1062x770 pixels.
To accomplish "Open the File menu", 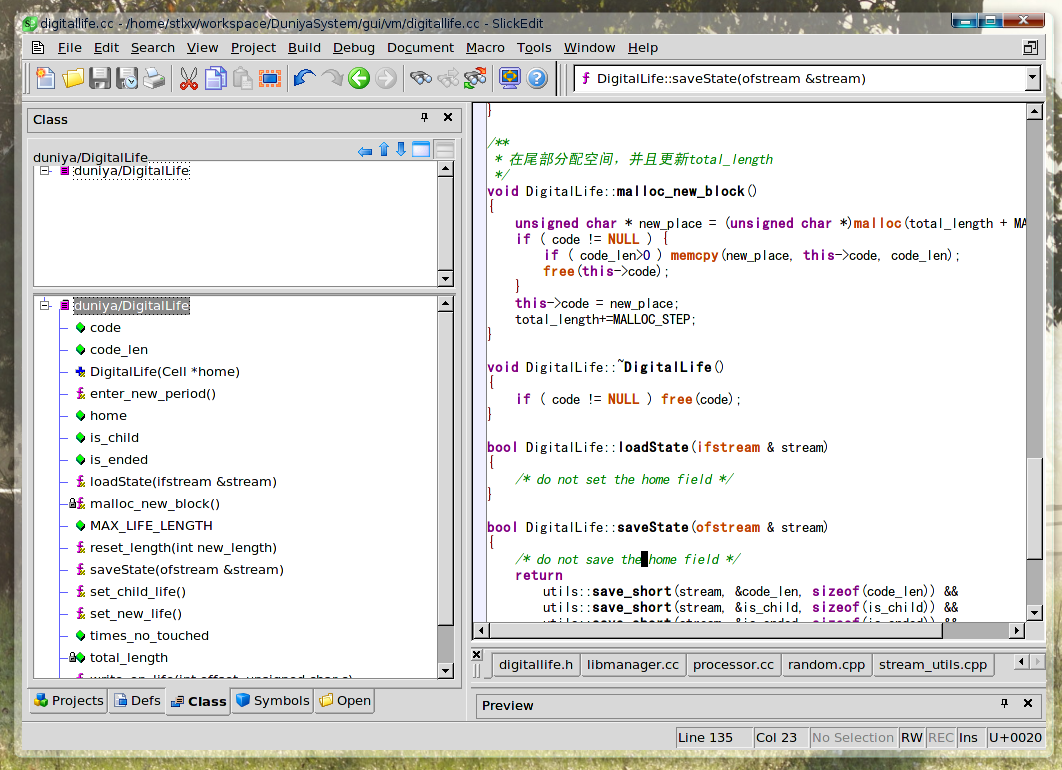I will point(70,47).
